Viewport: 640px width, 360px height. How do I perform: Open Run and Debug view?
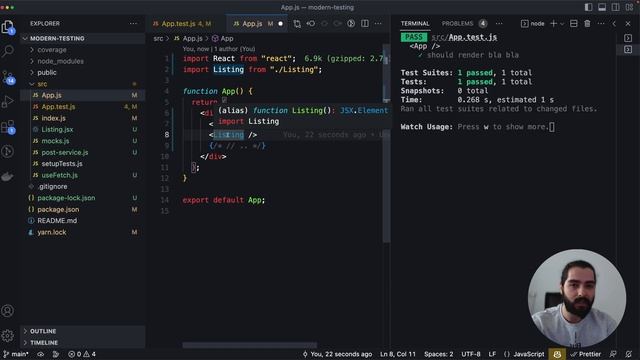point(8,101)
